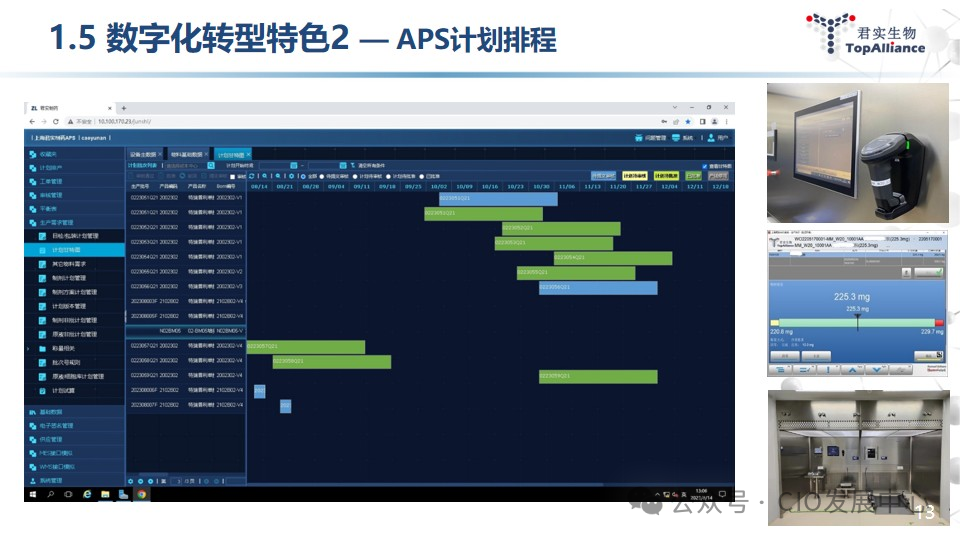Expand the 称量相关 folder arrow
Screen dimensions: 960x540
[28, 348]
